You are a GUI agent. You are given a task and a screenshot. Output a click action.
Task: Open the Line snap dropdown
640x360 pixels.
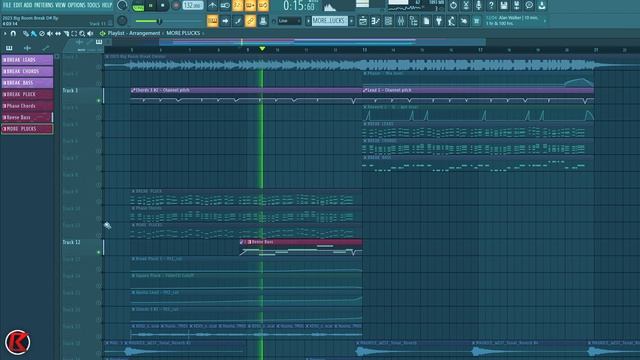(289, 20)
